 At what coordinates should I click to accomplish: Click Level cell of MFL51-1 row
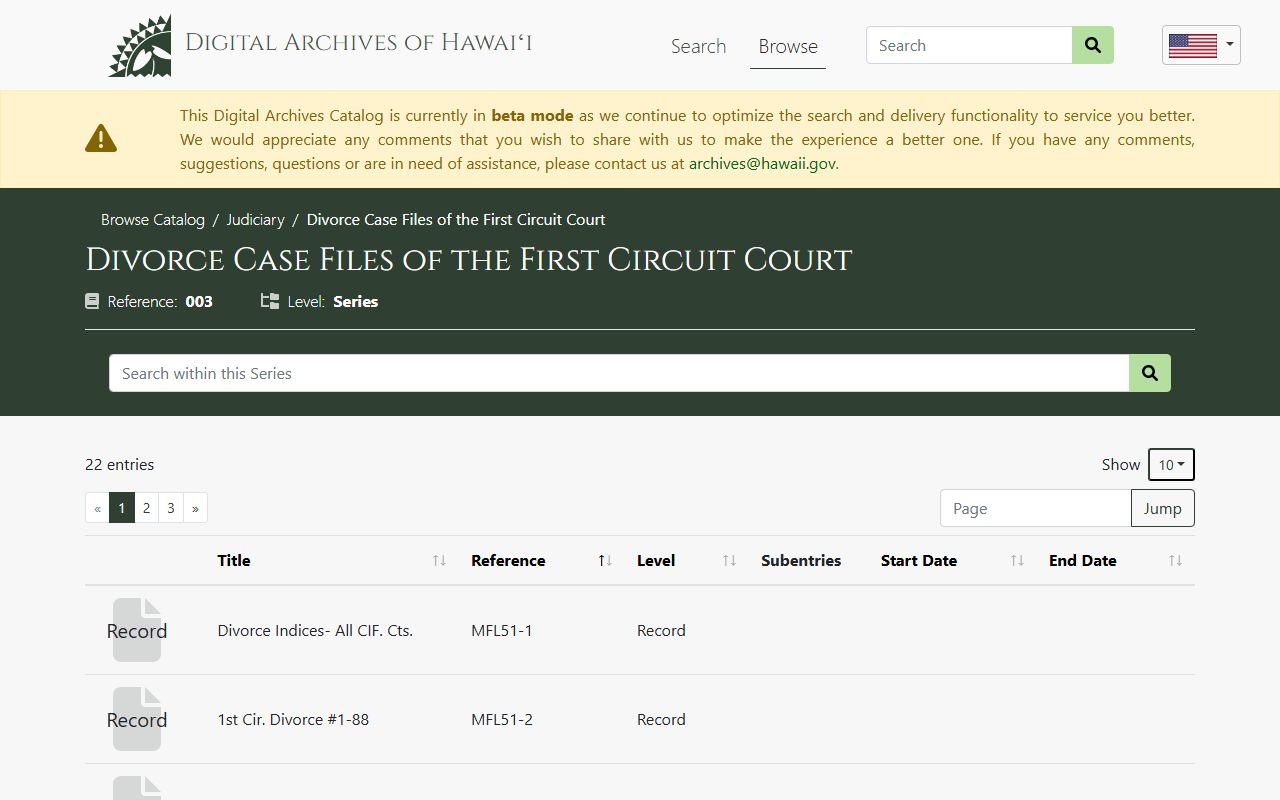[x=661, y=630]
